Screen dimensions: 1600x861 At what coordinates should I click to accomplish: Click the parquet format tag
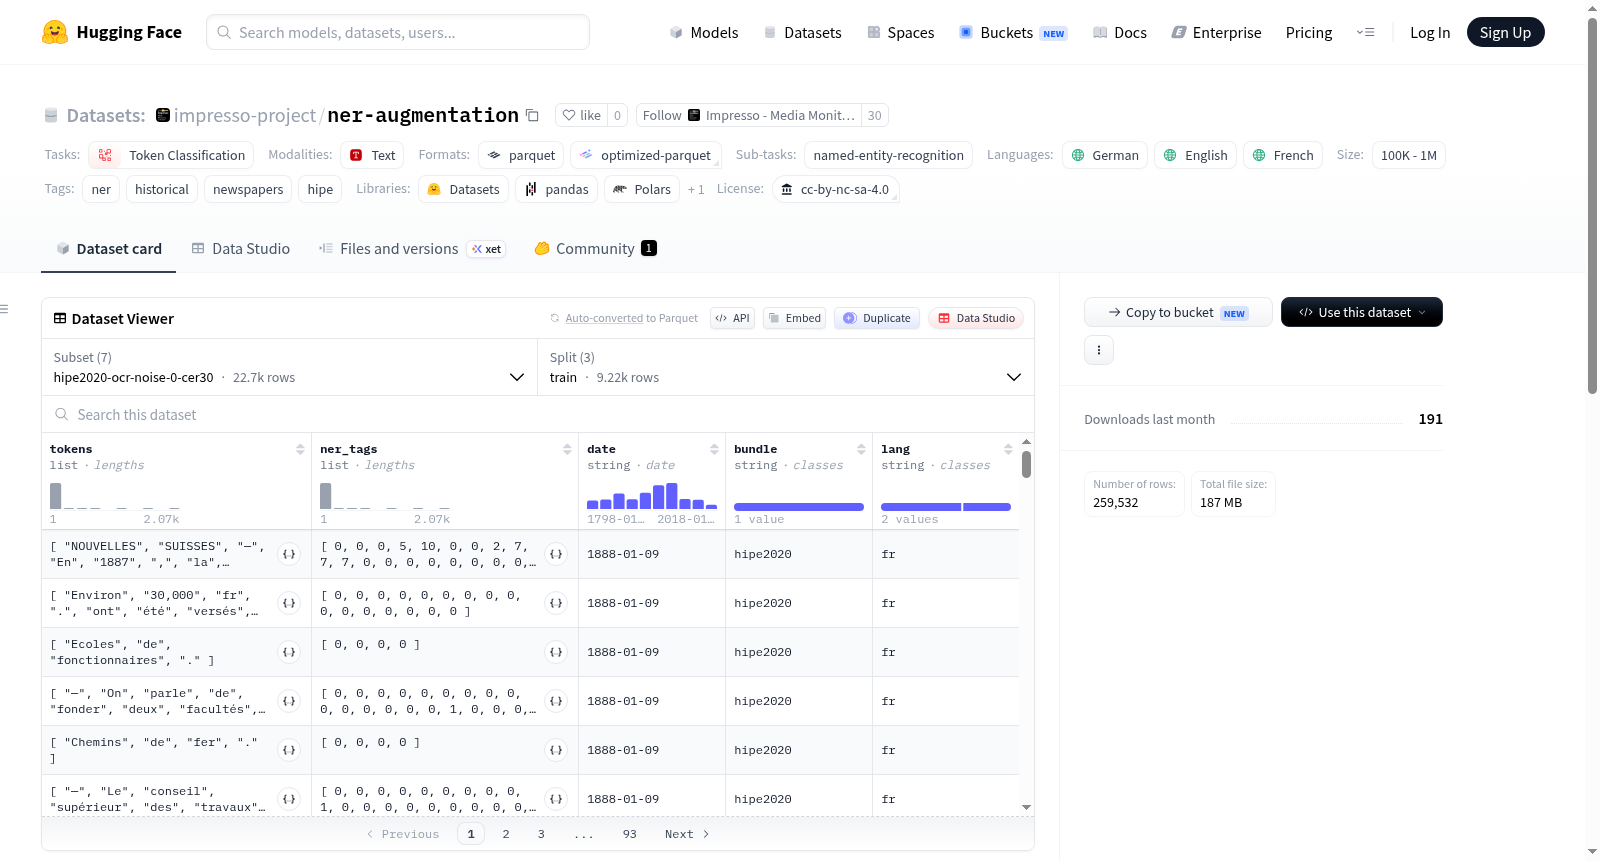click(x=521, y=155)
